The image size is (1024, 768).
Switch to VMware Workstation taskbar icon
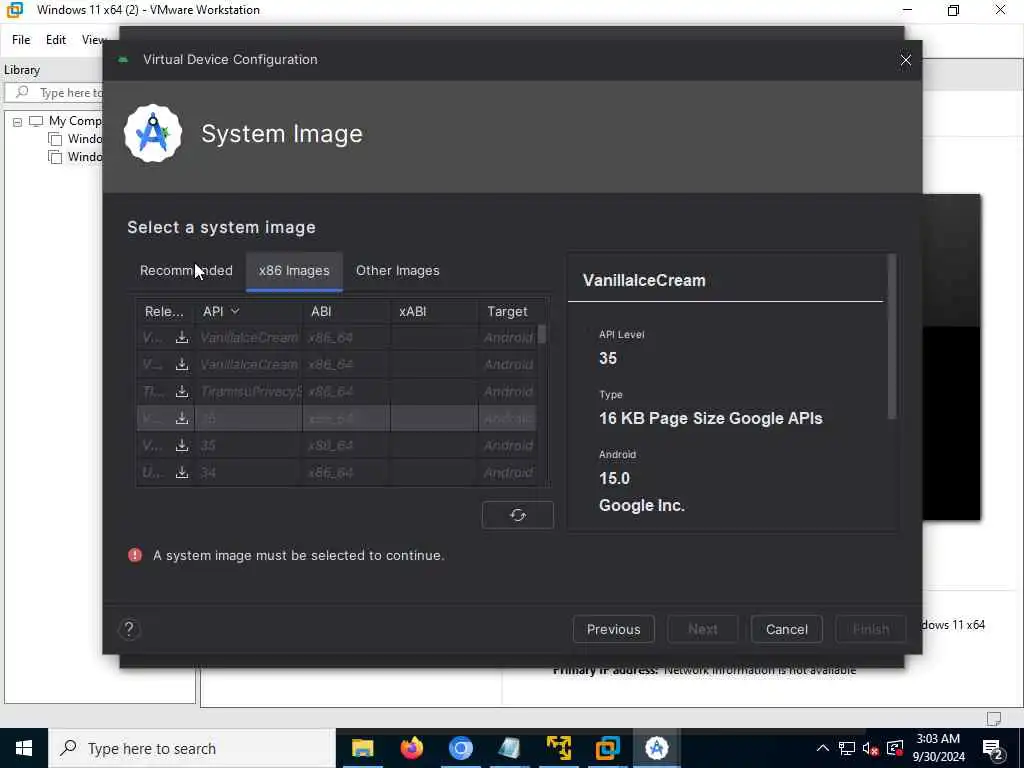tap(607, 748)
